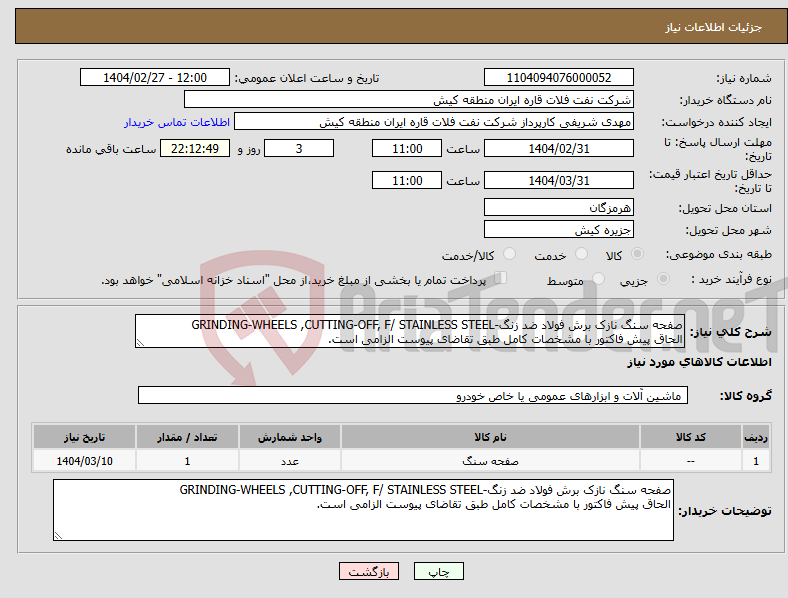Open the اطلاعات تماس خریدار link
This screenshot has width=788, height=598.
pos(177,122)
